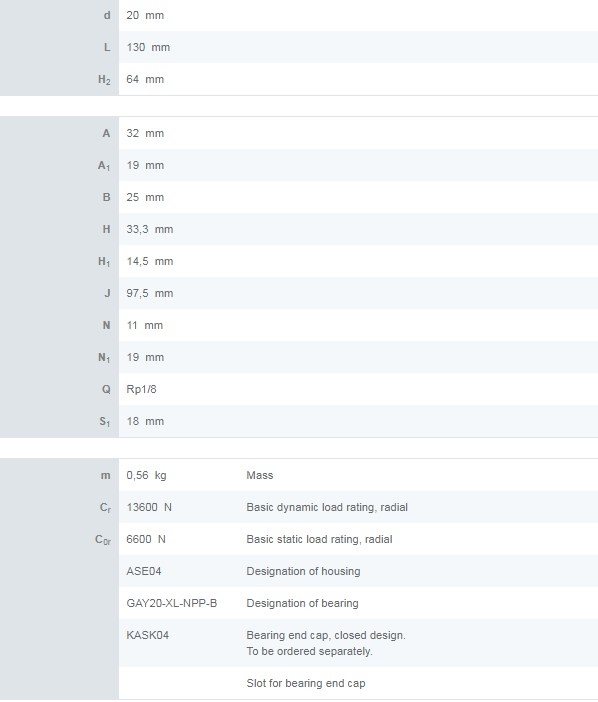The width and height of the screenshot is (598, 702).
Task: Select the H1 14,5 mm value
Action: pyautogui.click(x=150, y=261)
